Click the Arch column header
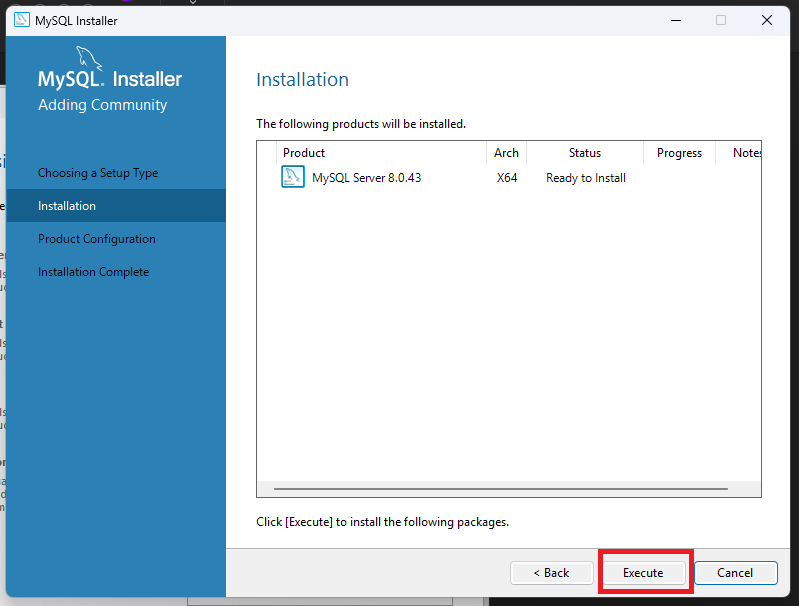Viewport: 799px width, 606px height. coord(507,153)
